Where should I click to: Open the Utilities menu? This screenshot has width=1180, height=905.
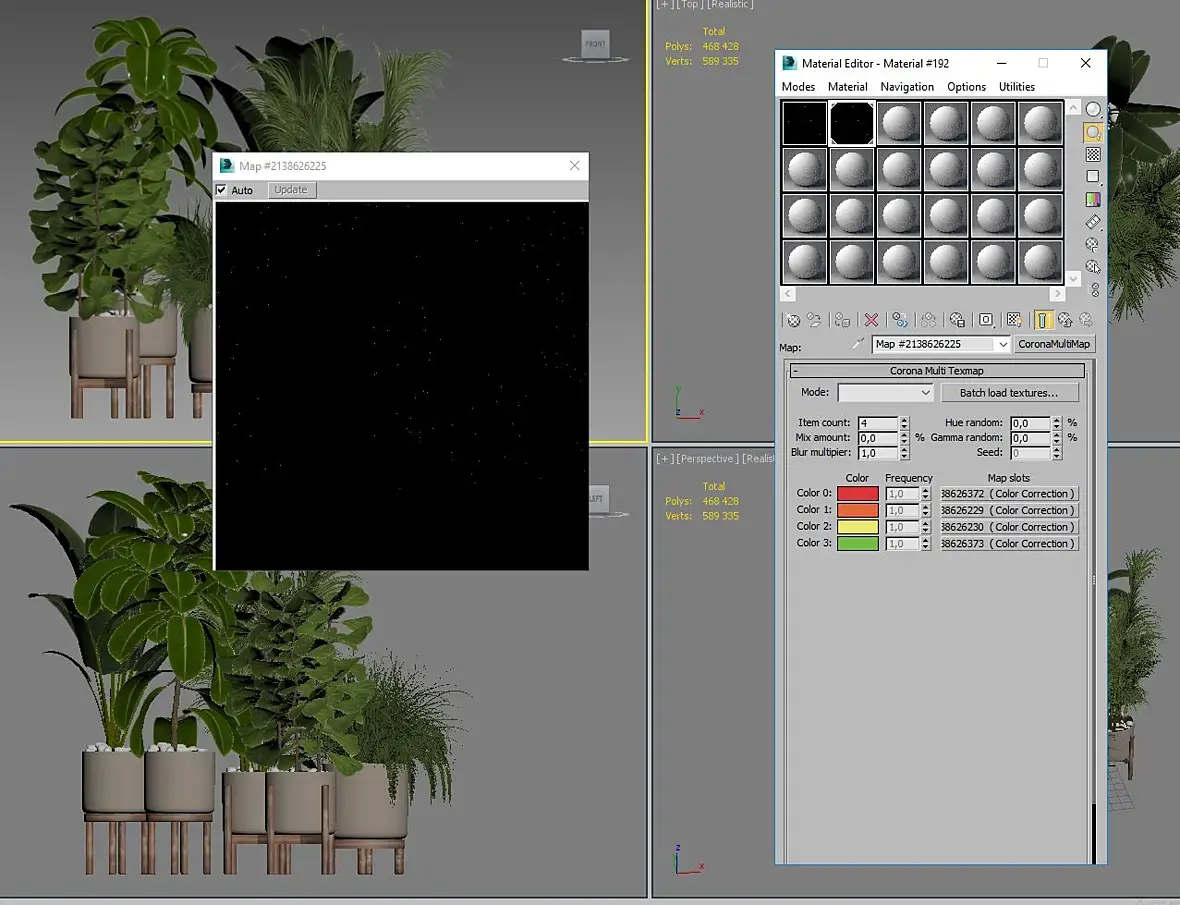[x=1017, y=87]
